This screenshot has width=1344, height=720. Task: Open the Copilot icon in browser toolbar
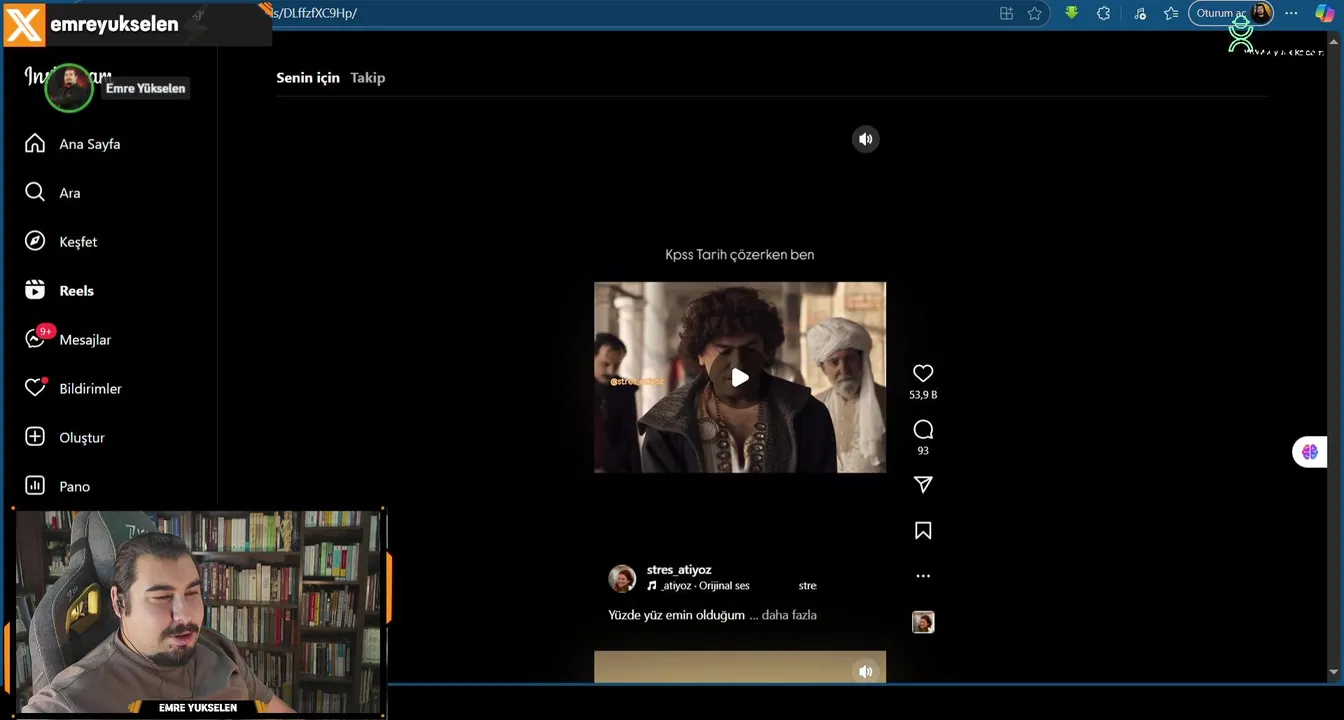point(1324,13)
